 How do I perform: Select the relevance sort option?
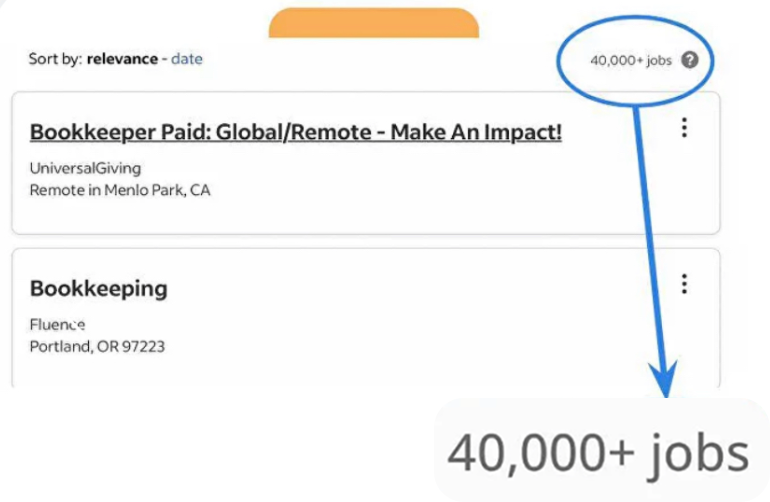point(122,59)
